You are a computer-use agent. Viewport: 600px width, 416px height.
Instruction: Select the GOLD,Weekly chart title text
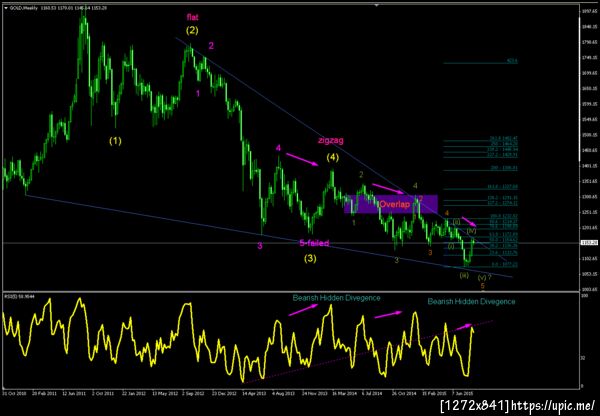23,8
